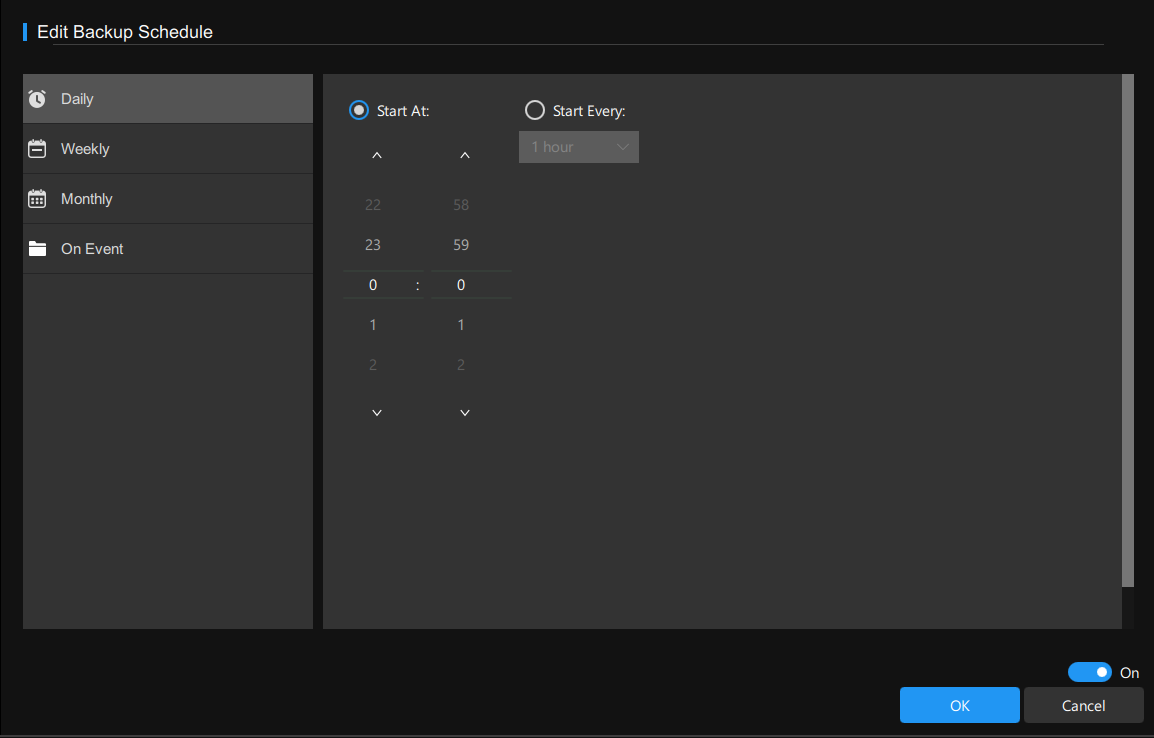1154x738 pixels.
Task: Click the selected hour value 0
Action: 373,285
